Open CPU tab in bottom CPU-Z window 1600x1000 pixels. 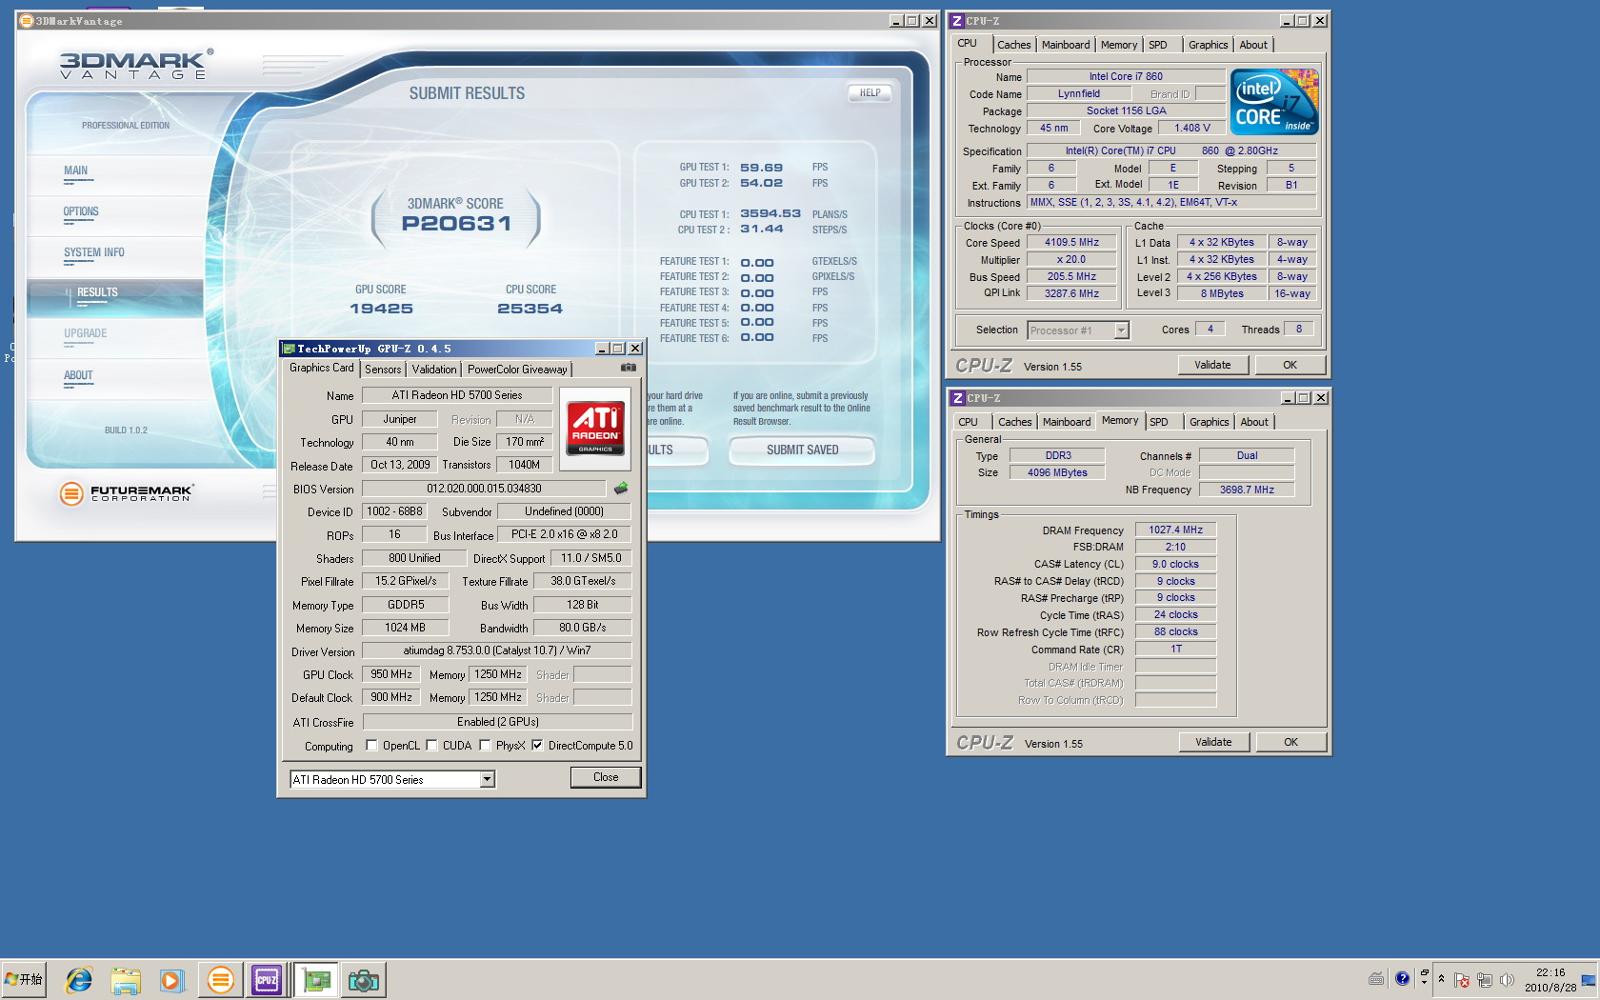[x=968, y=422]
